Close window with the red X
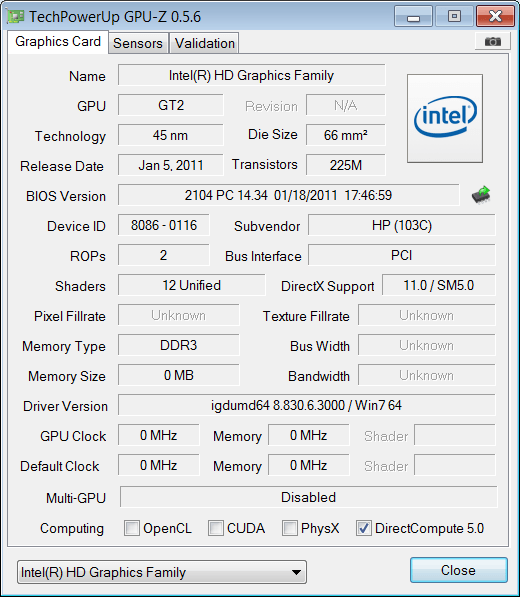 pos(495,16)
